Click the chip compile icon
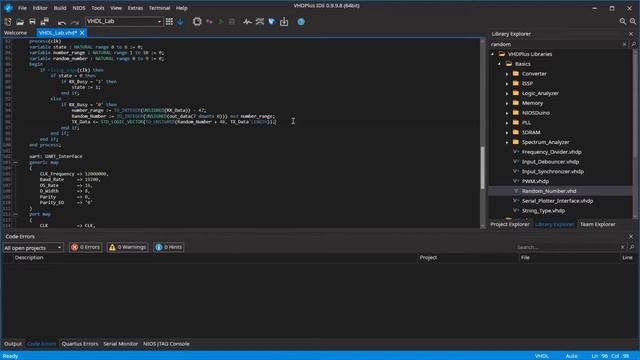The width and height of the screenshot is (640, 360). [x=197, y=22]
